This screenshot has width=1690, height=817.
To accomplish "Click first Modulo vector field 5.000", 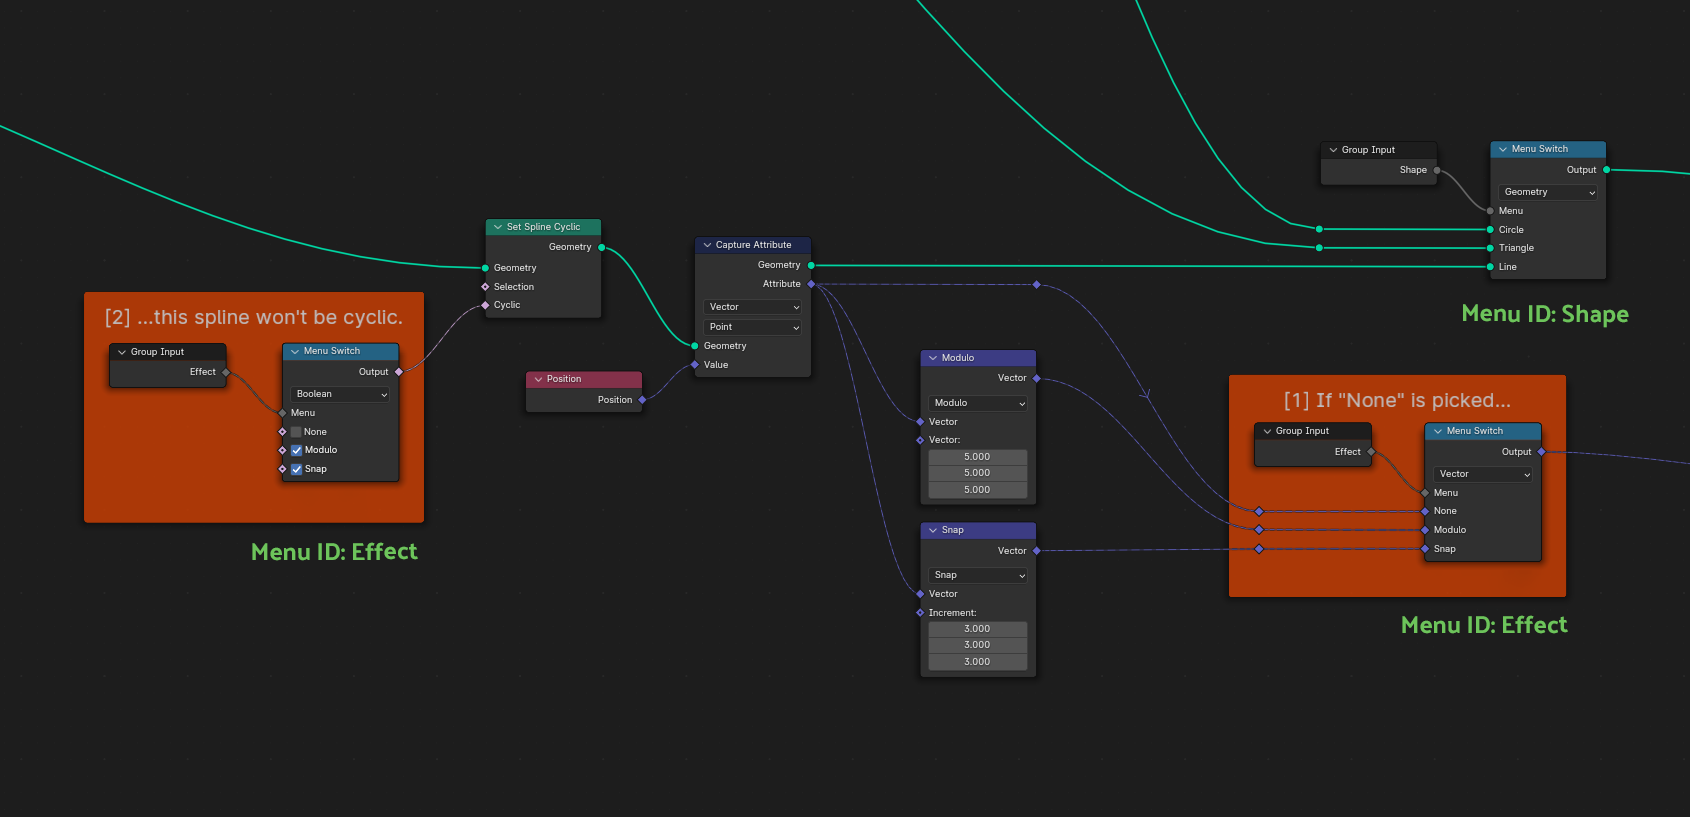I will tap(978, 457).
